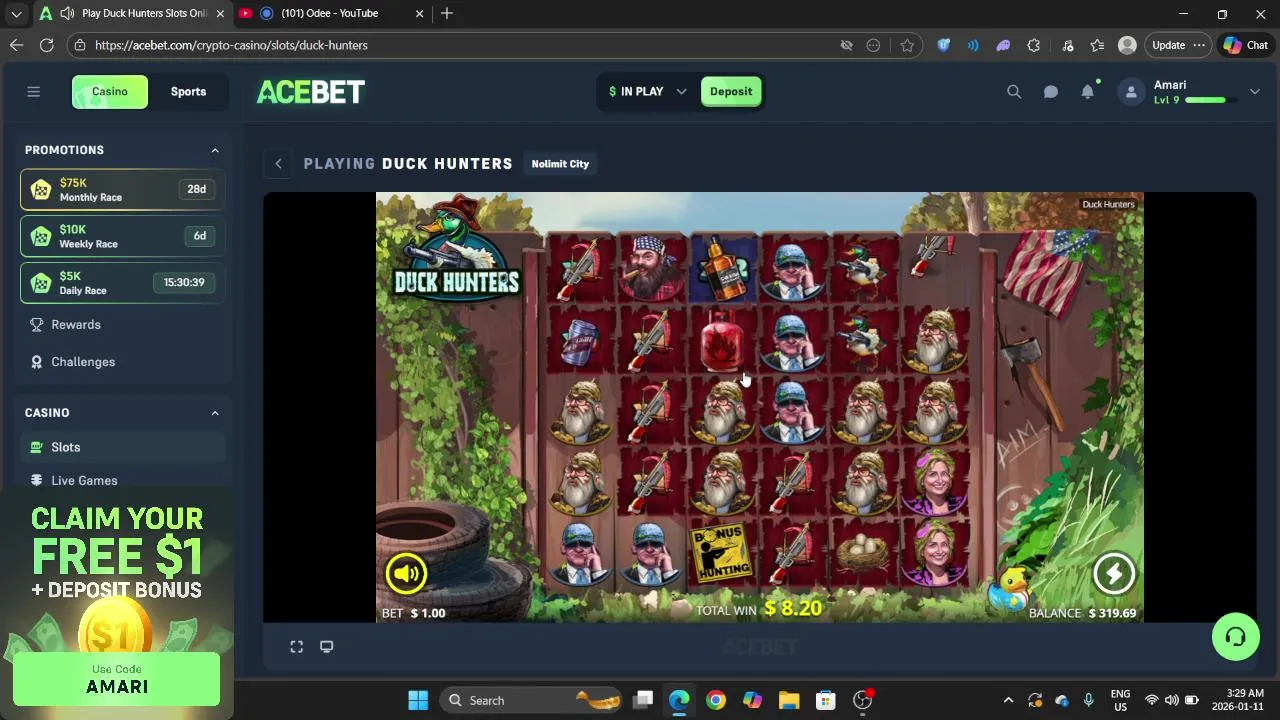Open the chat bubble icon in header

1051,92
